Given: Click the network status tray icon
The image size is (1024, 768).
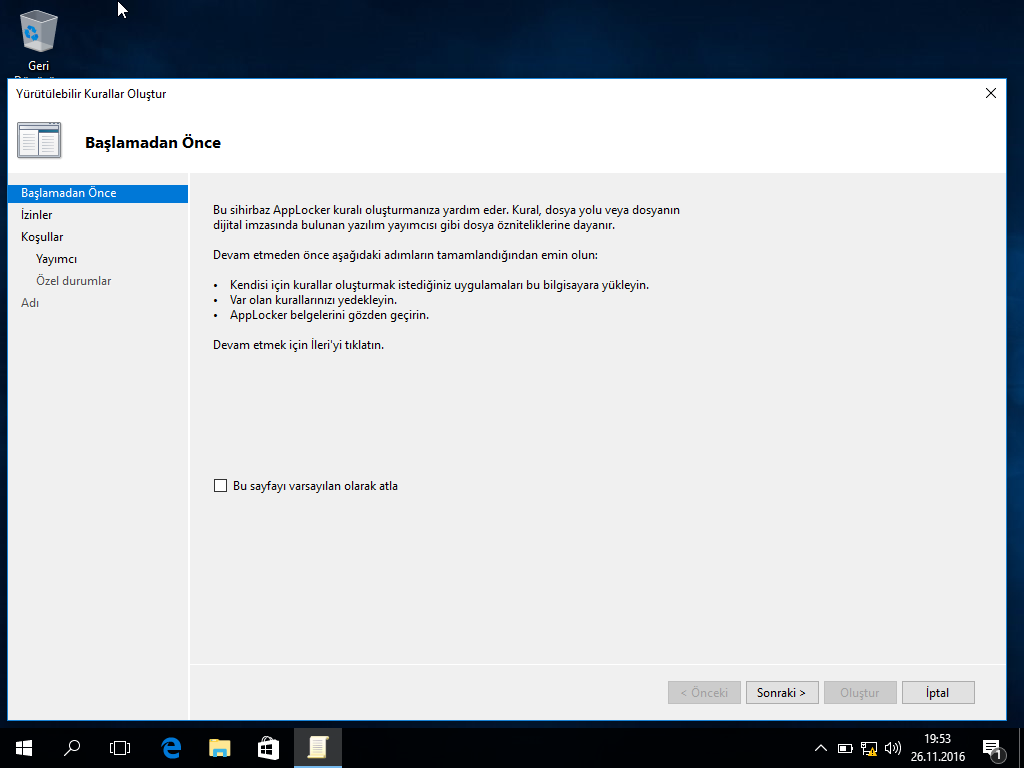Looking at the screenshot, I should click(868, 748).
